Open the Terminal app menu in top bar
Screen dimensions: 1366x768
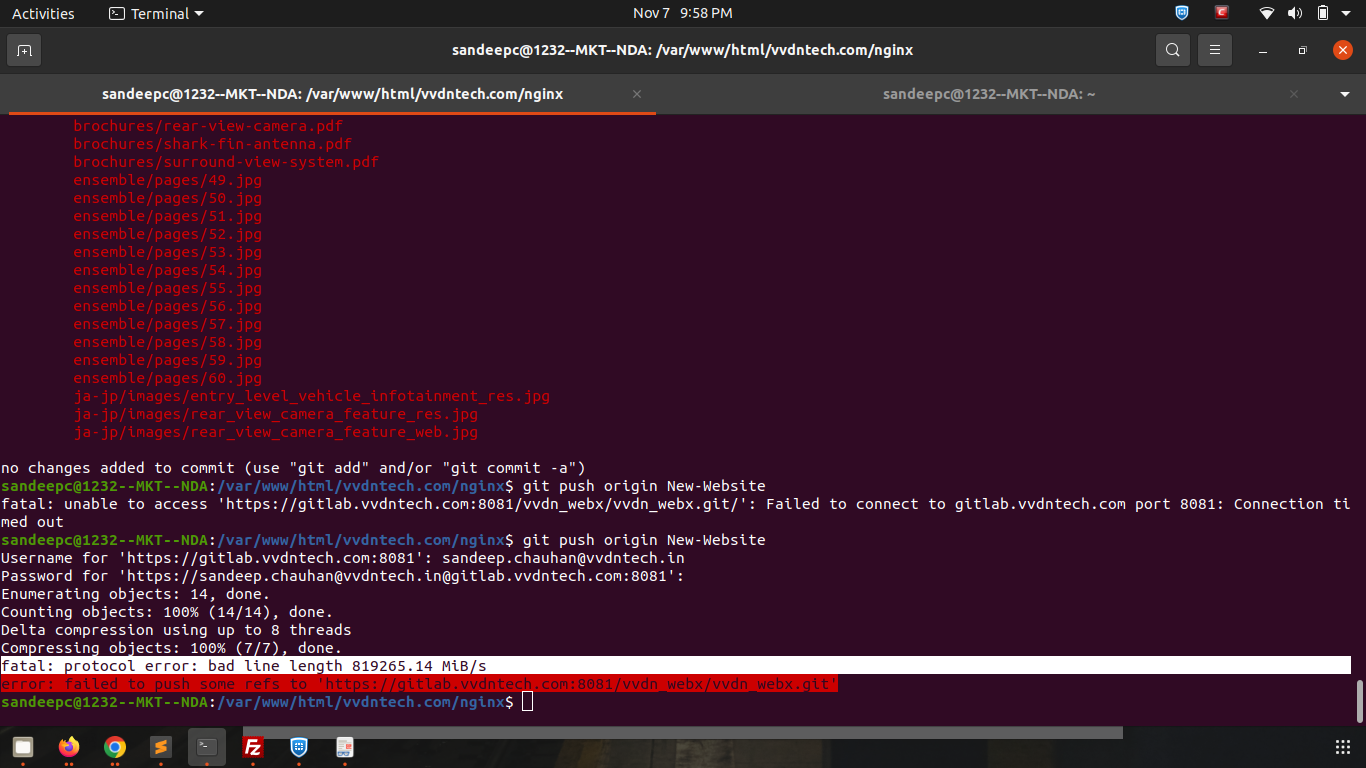point(155,13)
